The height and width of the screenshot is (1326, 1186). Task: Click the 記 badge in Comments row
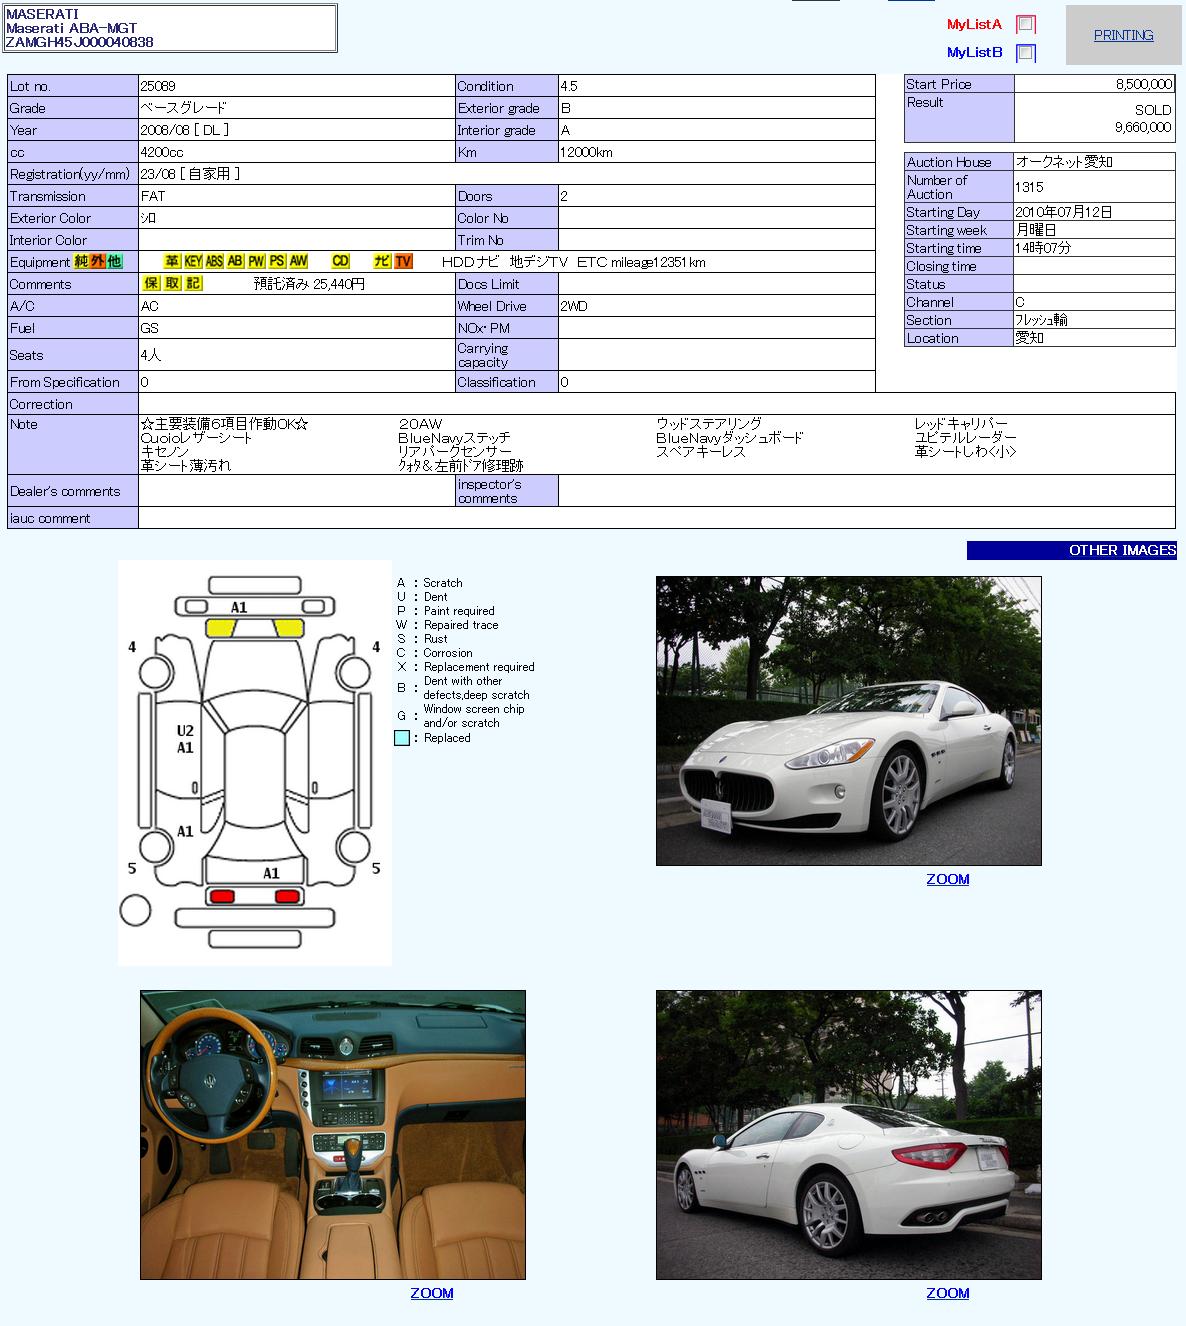[x=193, y=284]
